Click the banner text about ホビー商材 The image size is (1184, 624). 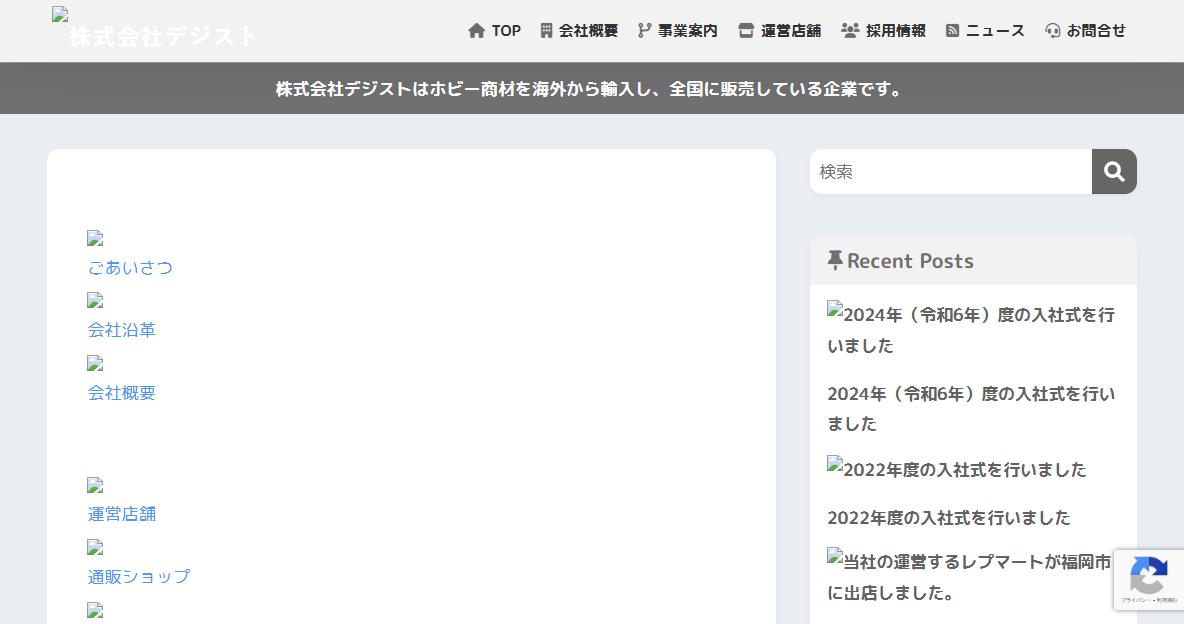coord(590,89)
